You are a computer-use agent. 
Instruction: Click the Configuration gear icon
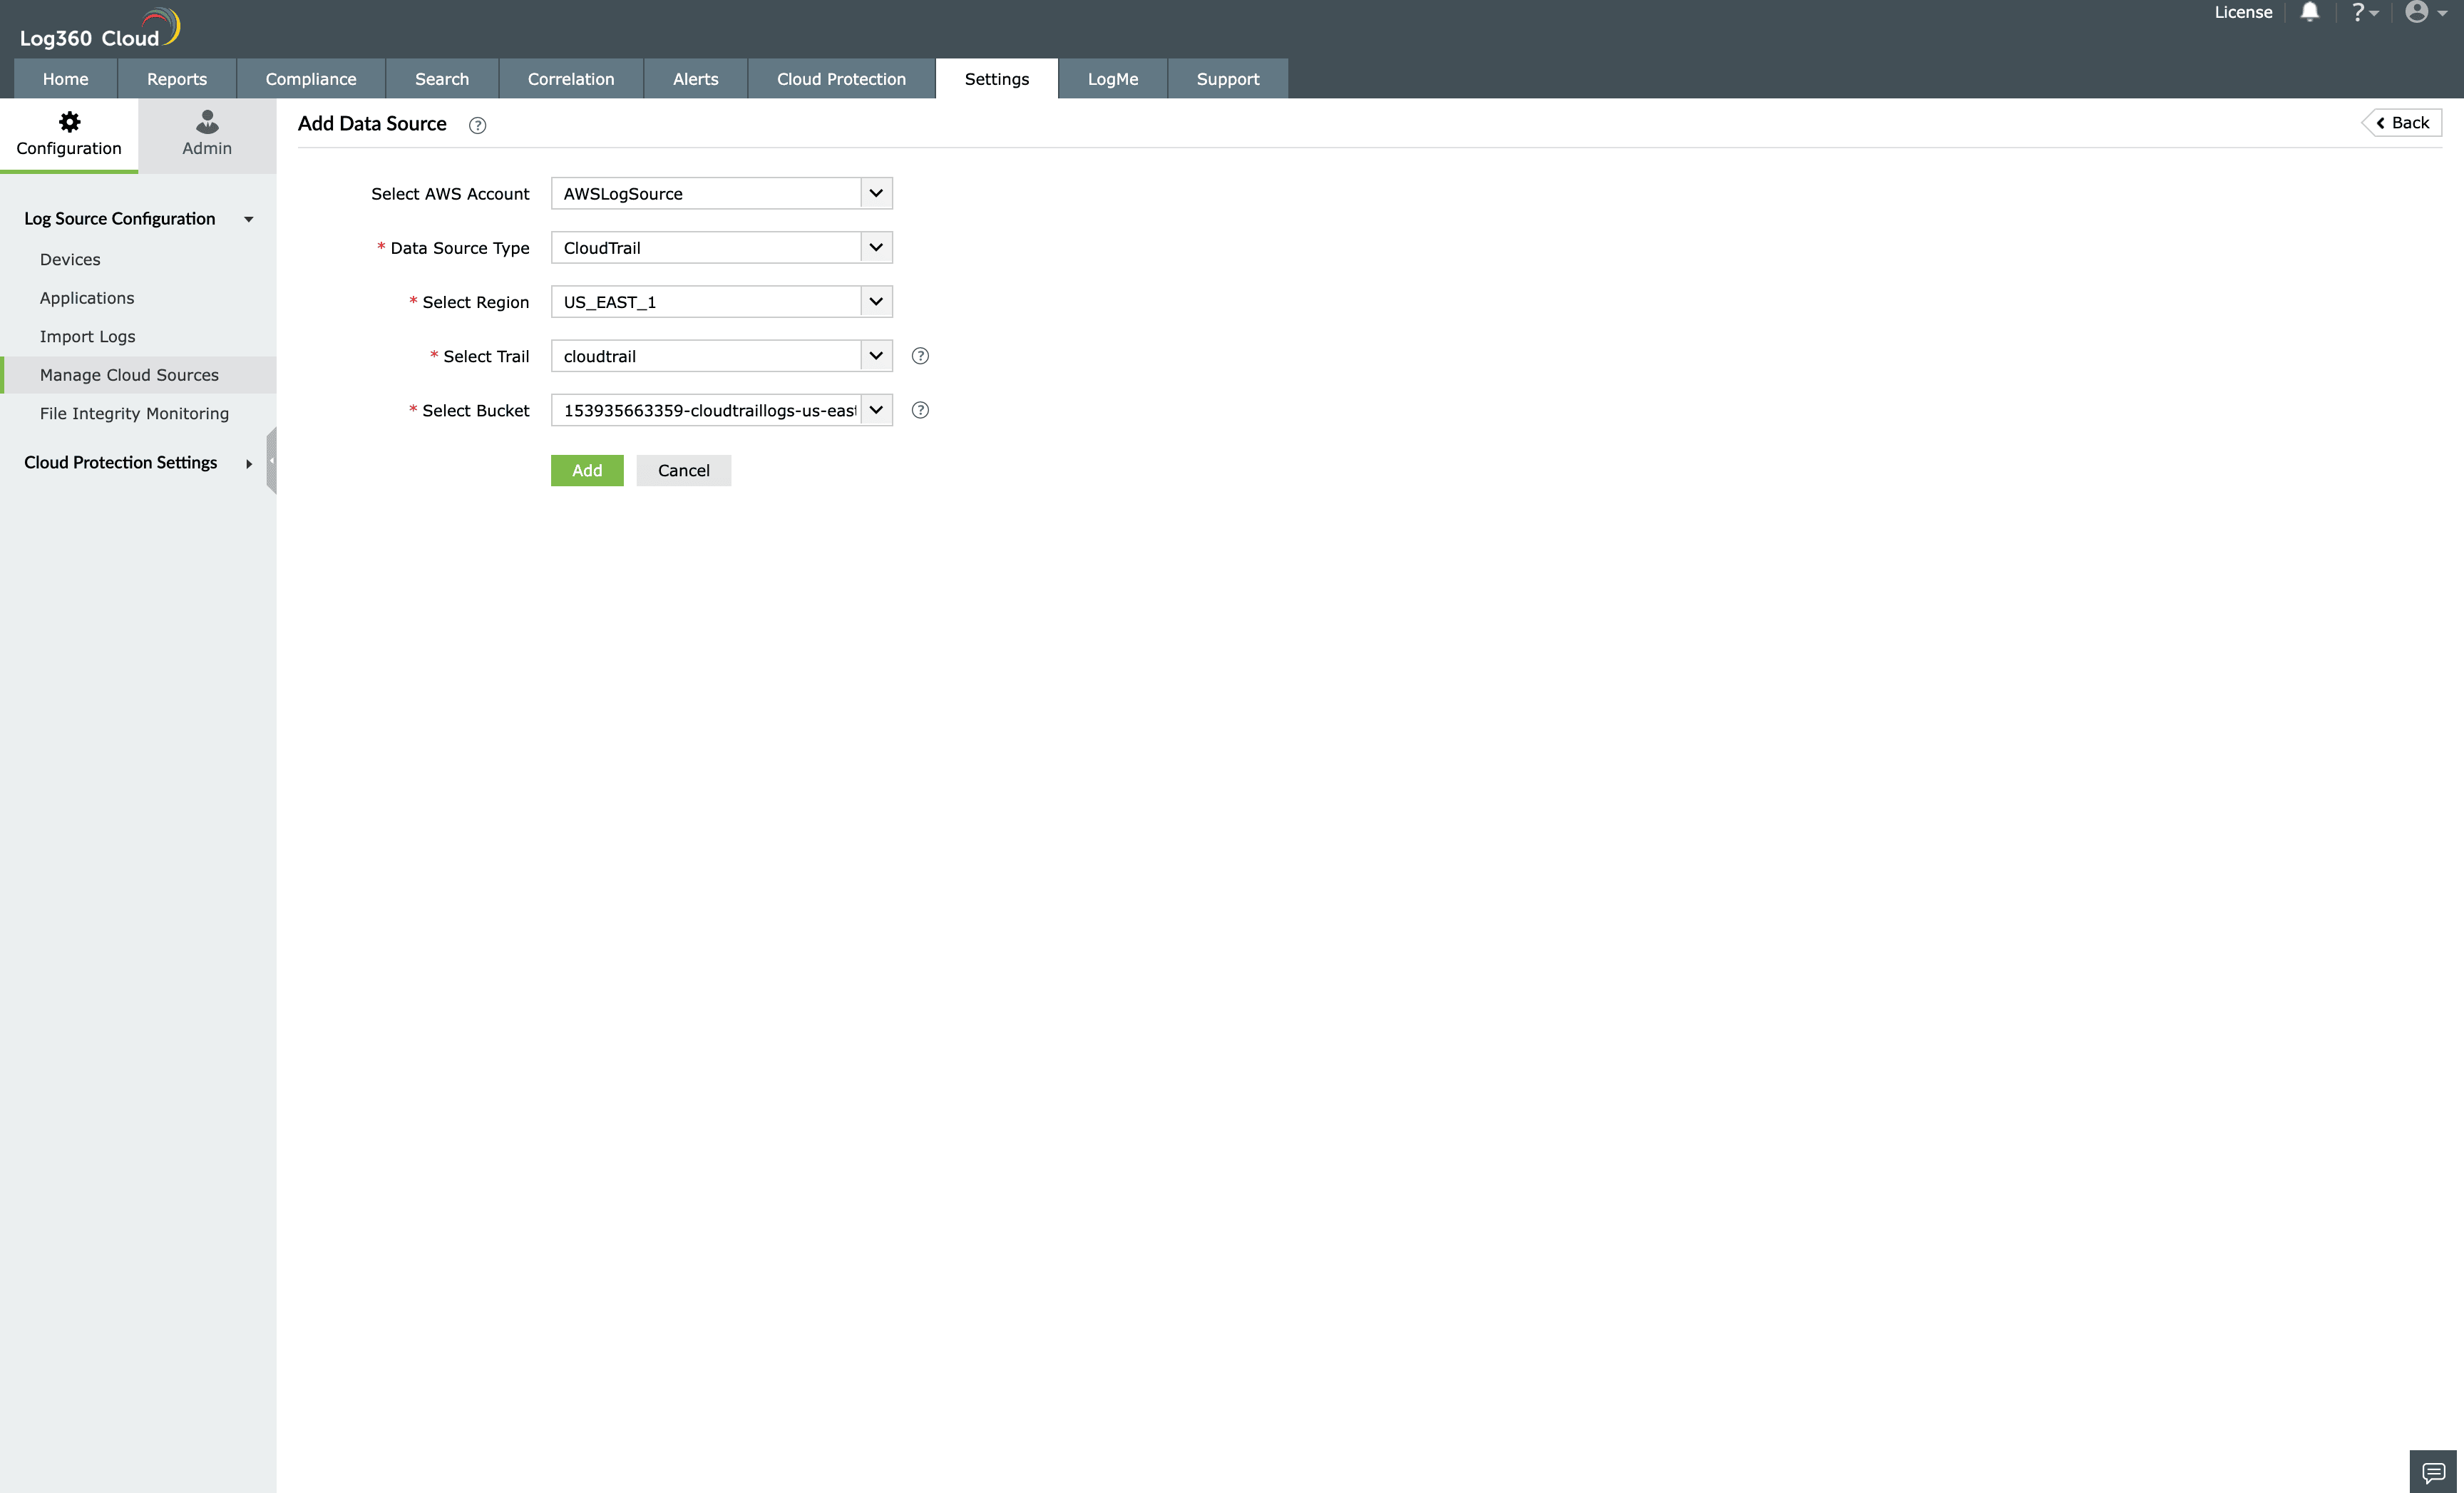pos(68,121)
